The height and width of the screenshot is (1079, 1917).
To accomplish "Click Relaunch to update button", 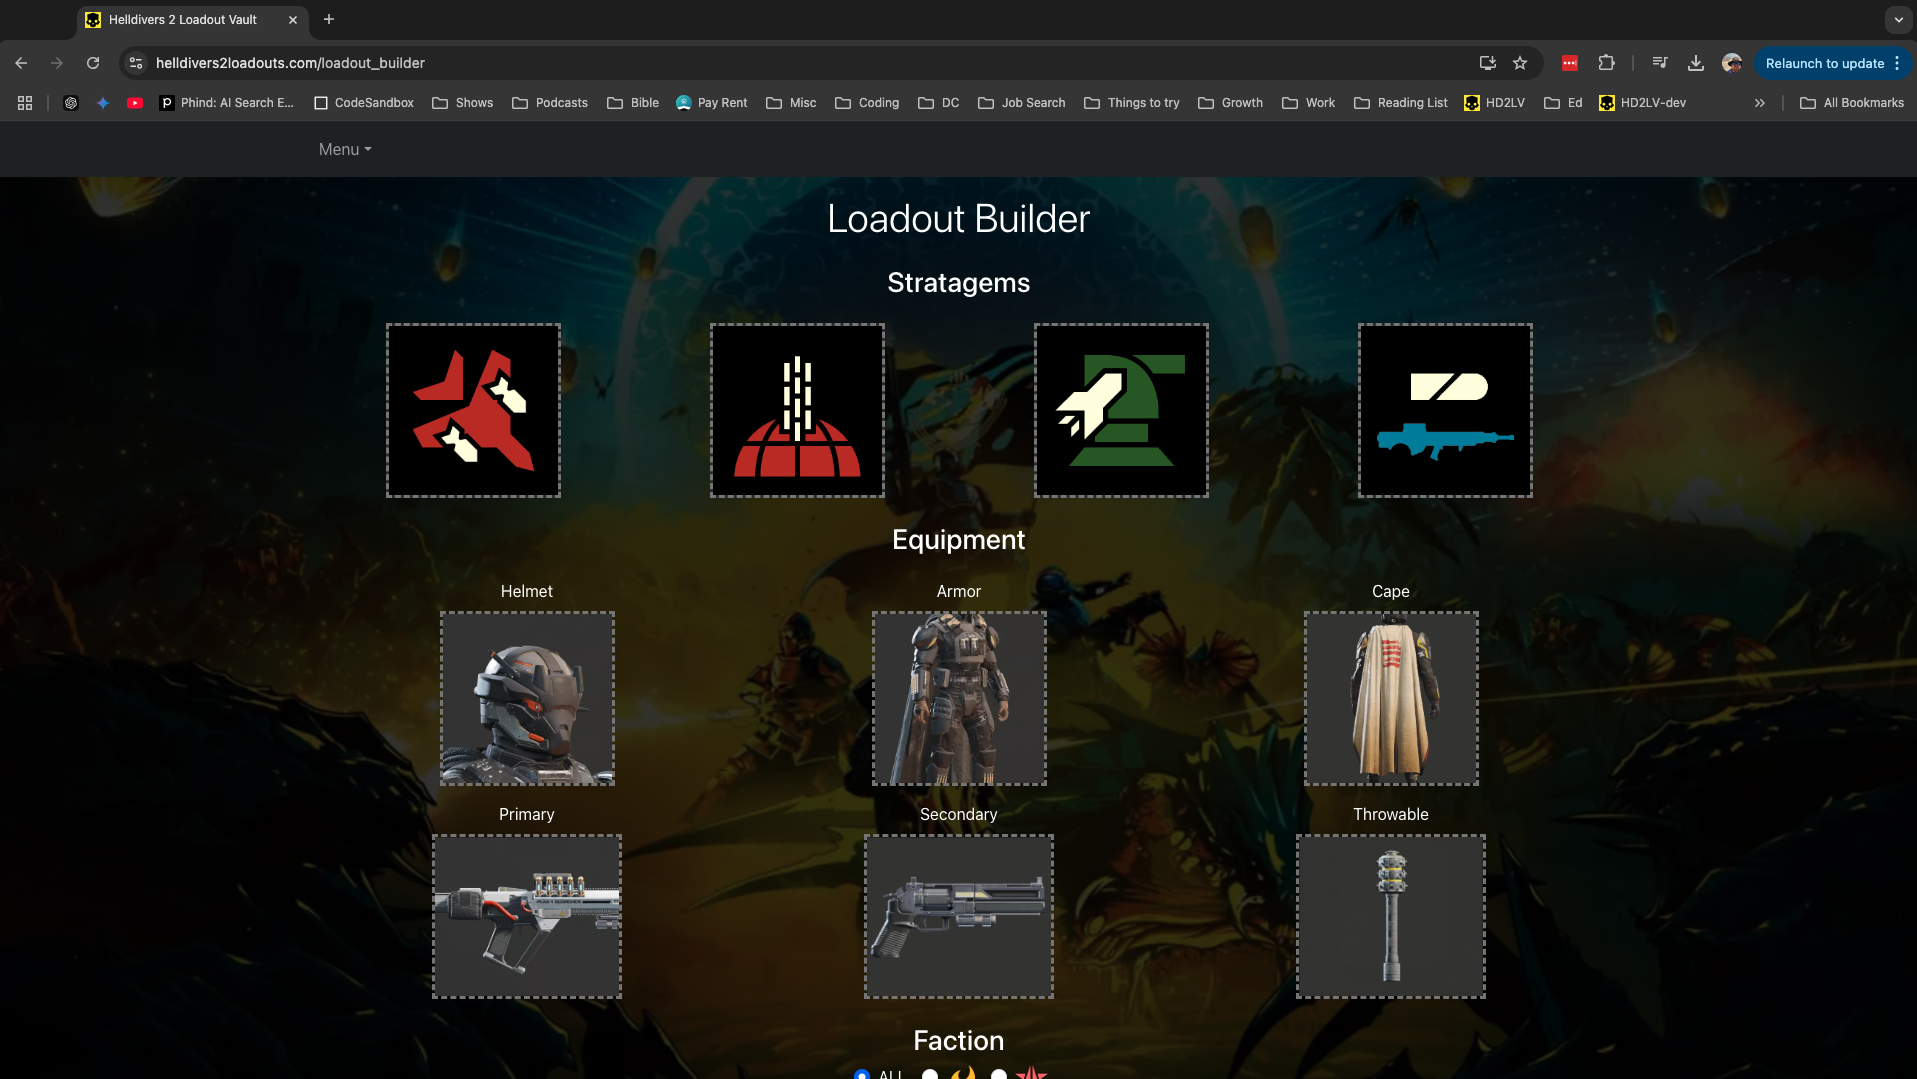I will click(1824, 63).
